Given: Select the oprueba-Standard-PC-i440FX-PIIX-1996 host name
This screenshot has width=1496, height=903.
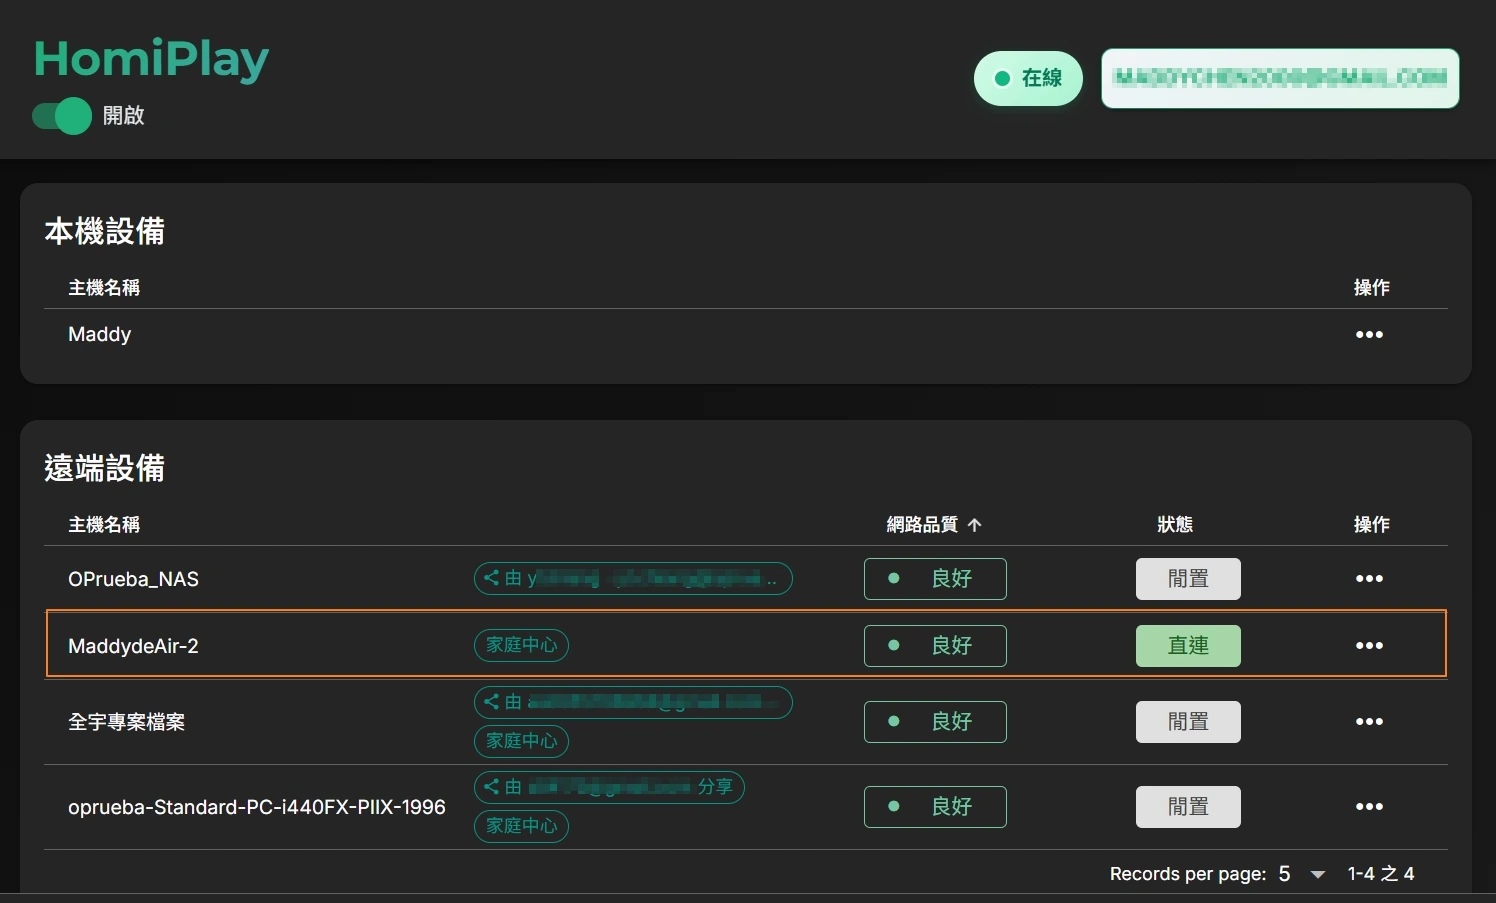Looking at the screenshot, I should [257, 807].
